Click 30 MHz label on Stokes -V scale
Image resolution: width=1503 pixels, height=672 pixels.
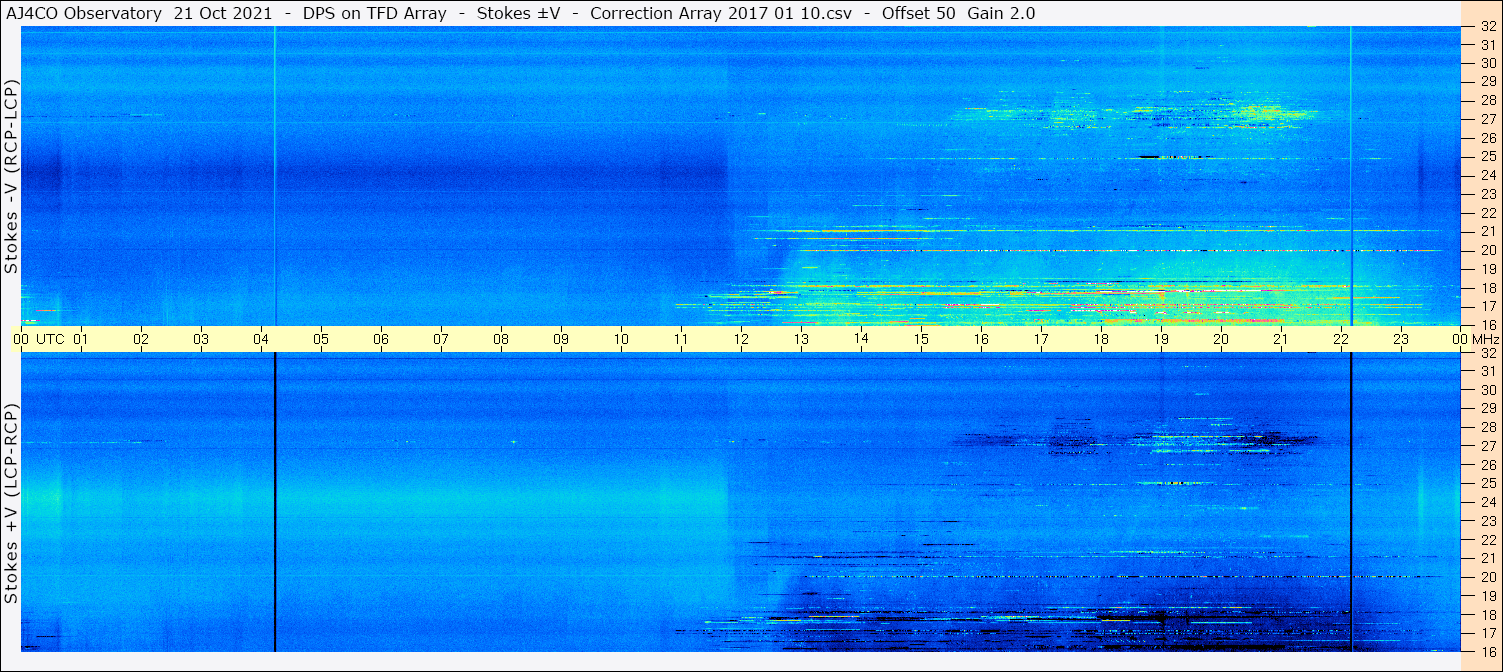pos(1488,63)
